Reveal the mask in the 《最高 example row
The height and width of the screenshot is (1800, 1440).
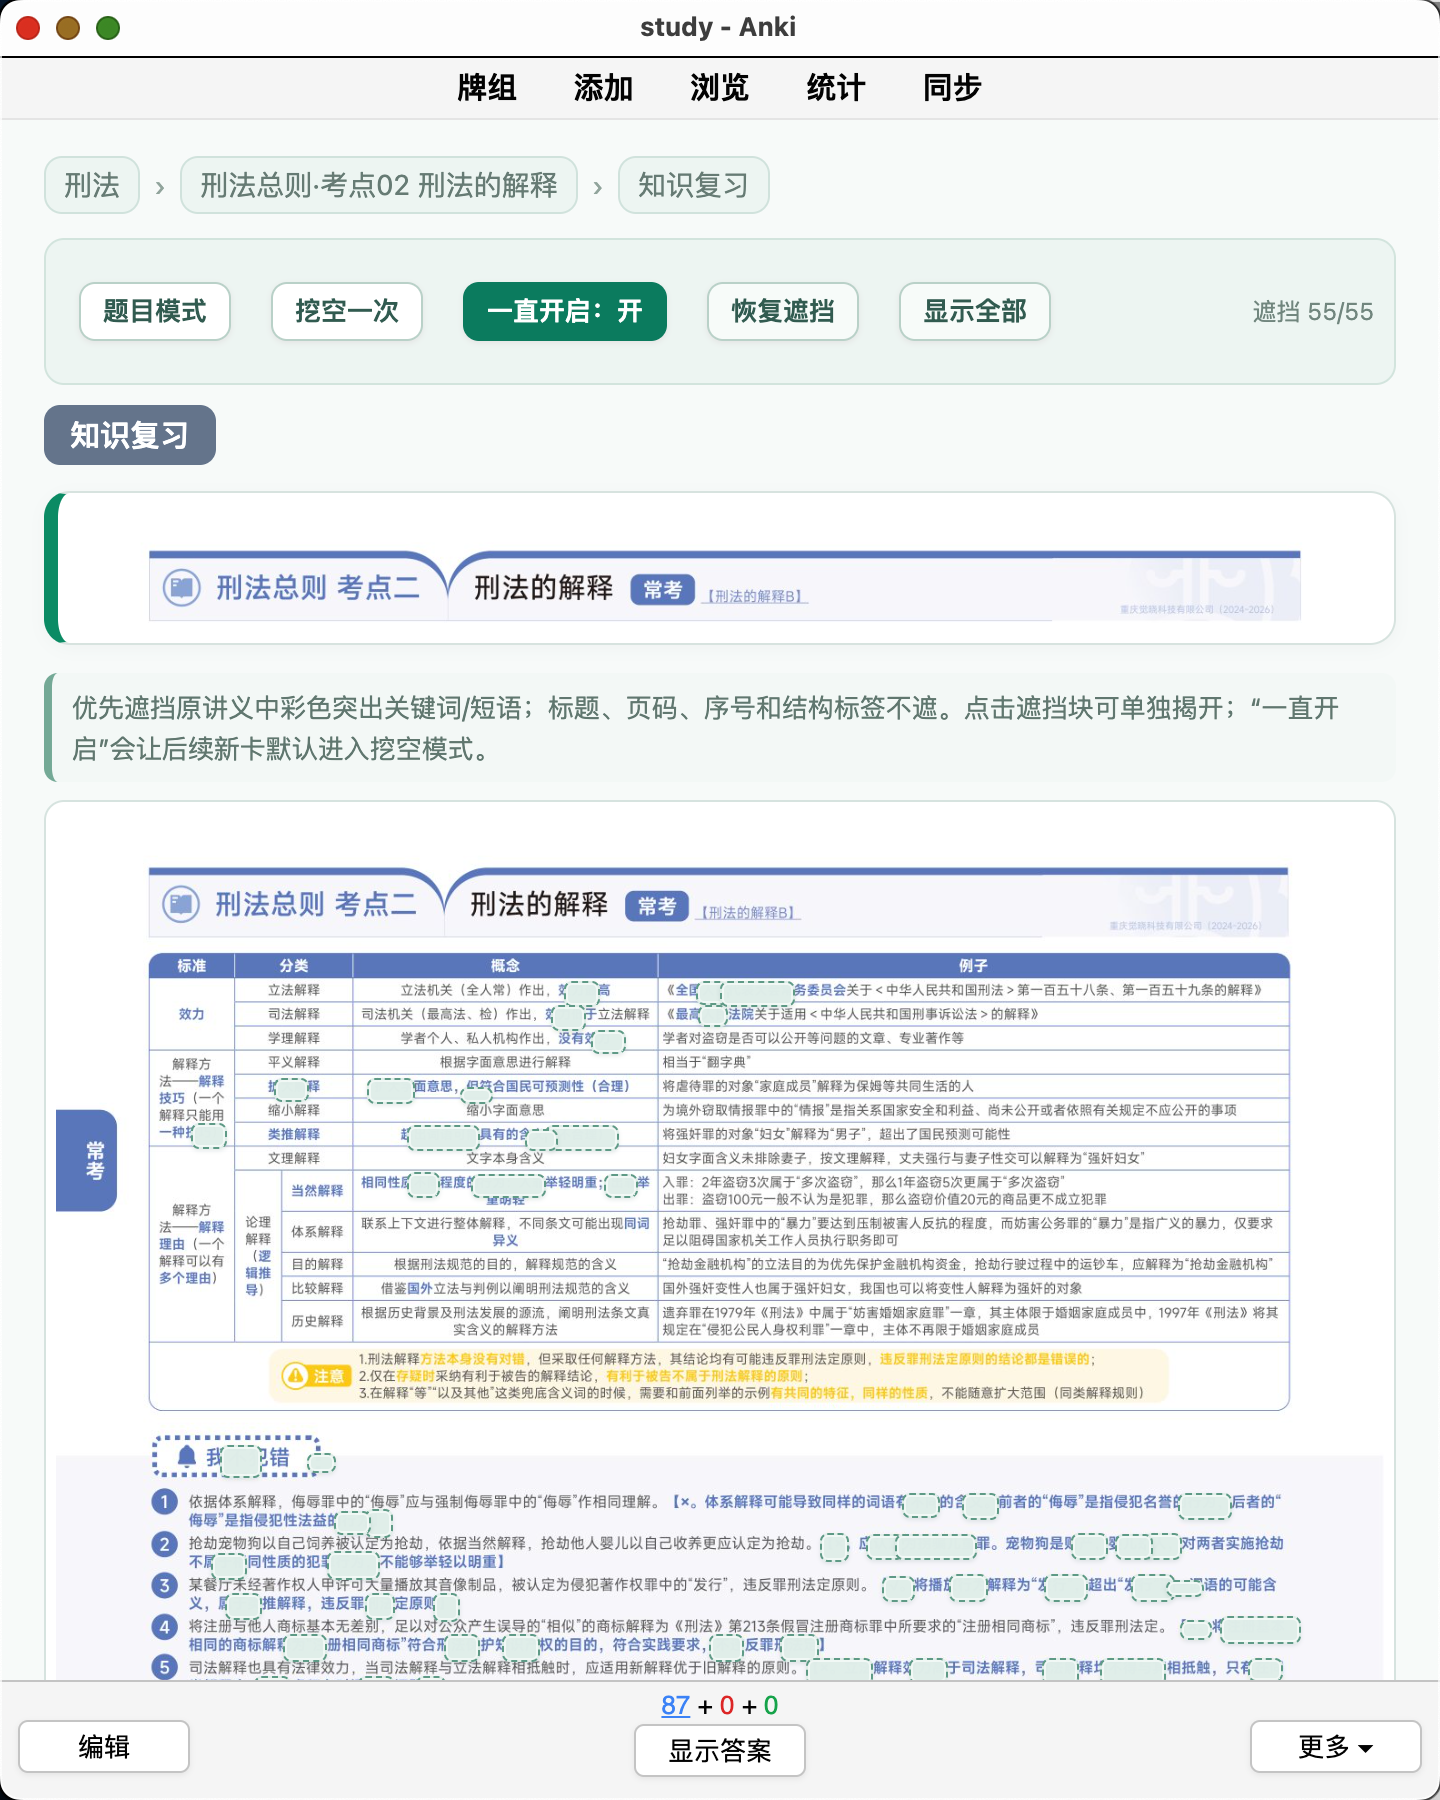pyautogui.click(x=714, y=1015)
